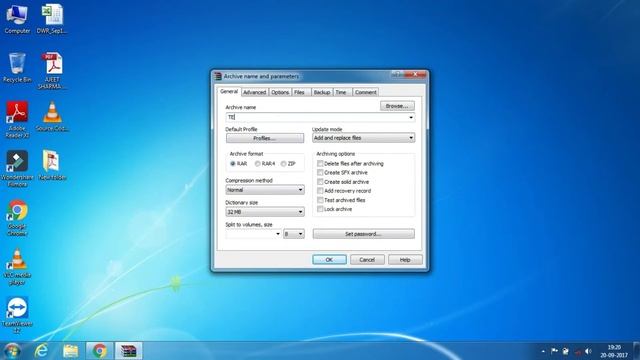
Task: Open the Computer desktop icon
Action: [17, 18]
